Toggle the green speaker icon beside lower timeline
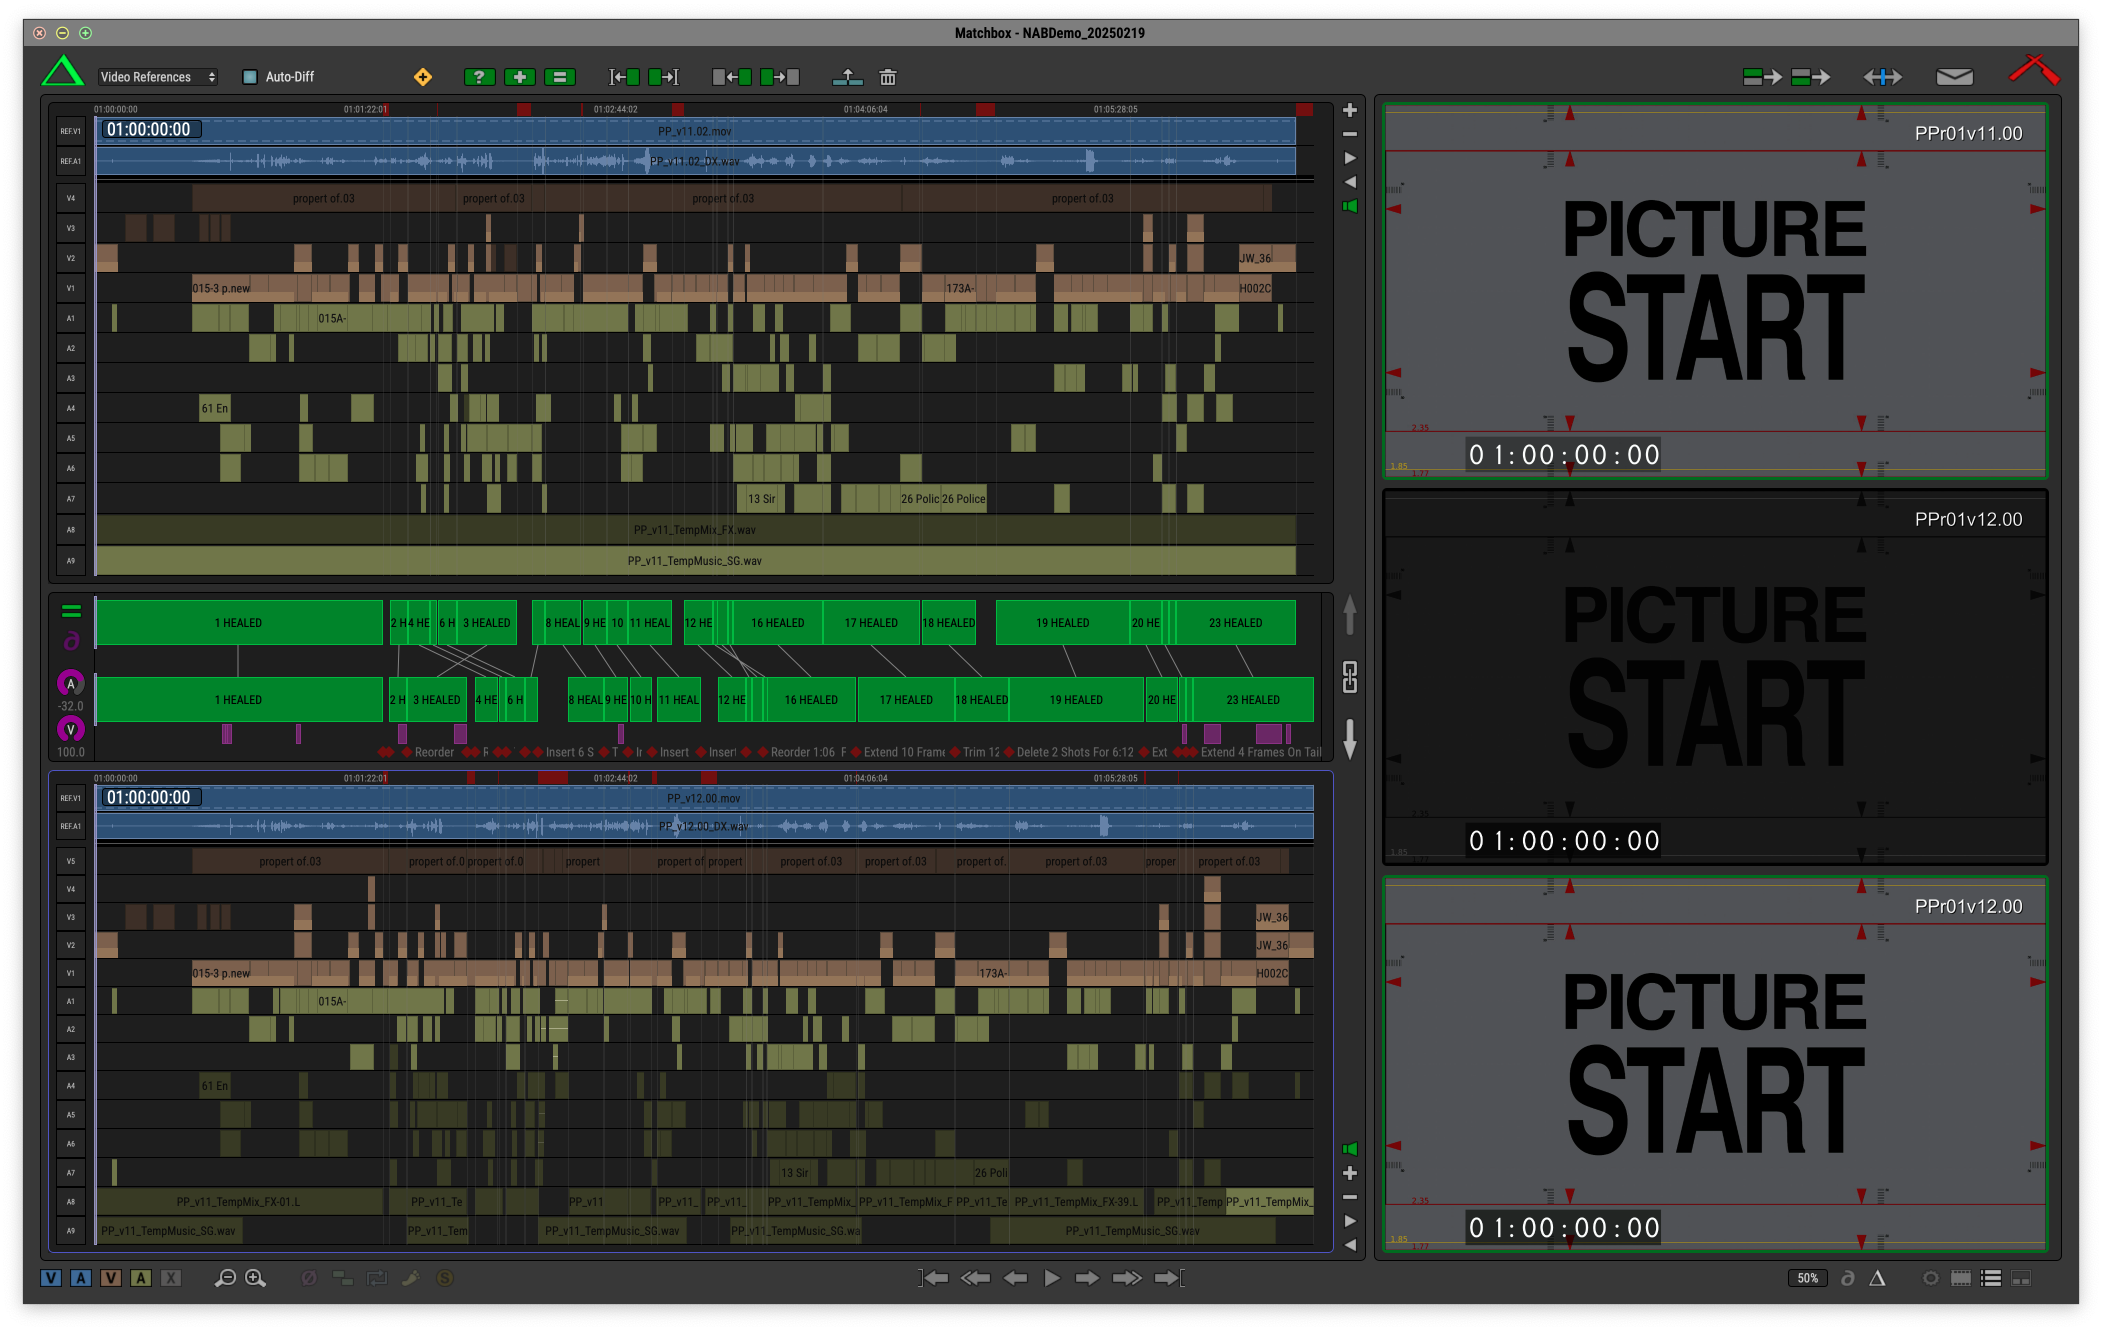2102x1331 pixels. tap(1350, 1149)
